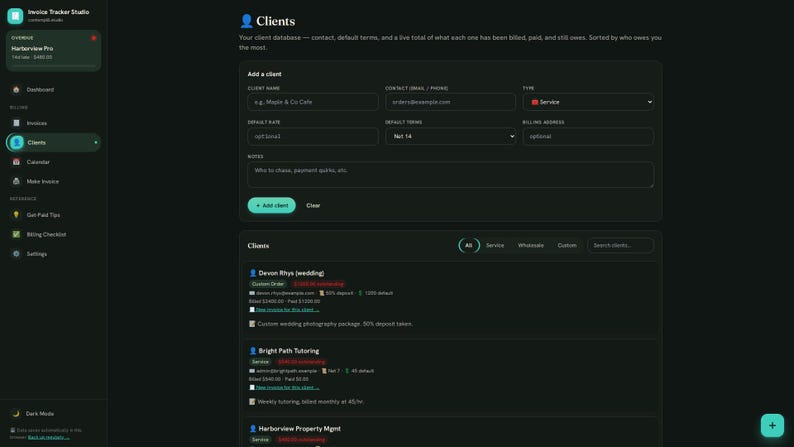
Task: Click Devon Rhys outstanding amount badge
Action: point(319,284)
